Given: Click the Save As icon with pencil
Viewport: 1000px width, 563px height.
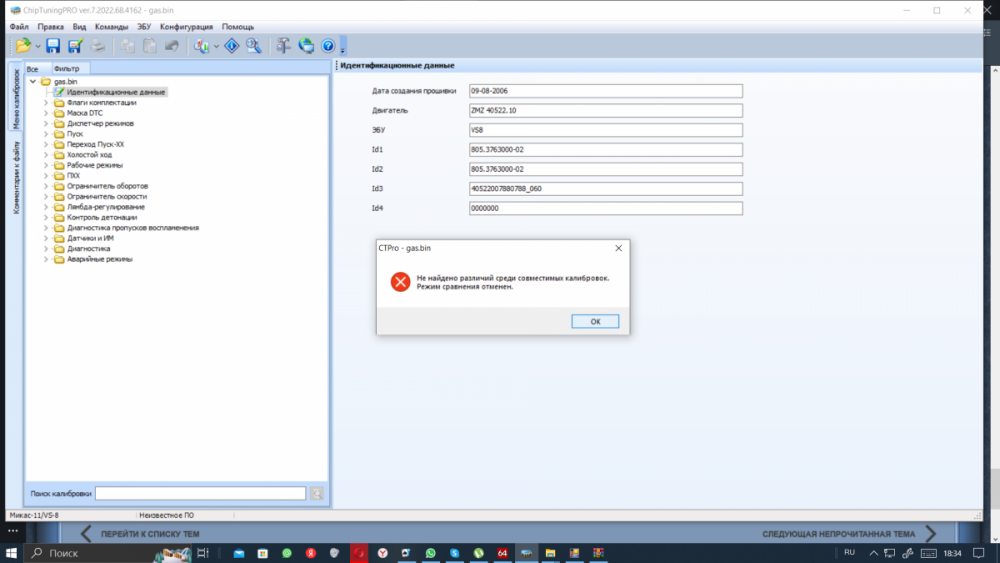Looking at the screenshot, I should tap(75, 46).
